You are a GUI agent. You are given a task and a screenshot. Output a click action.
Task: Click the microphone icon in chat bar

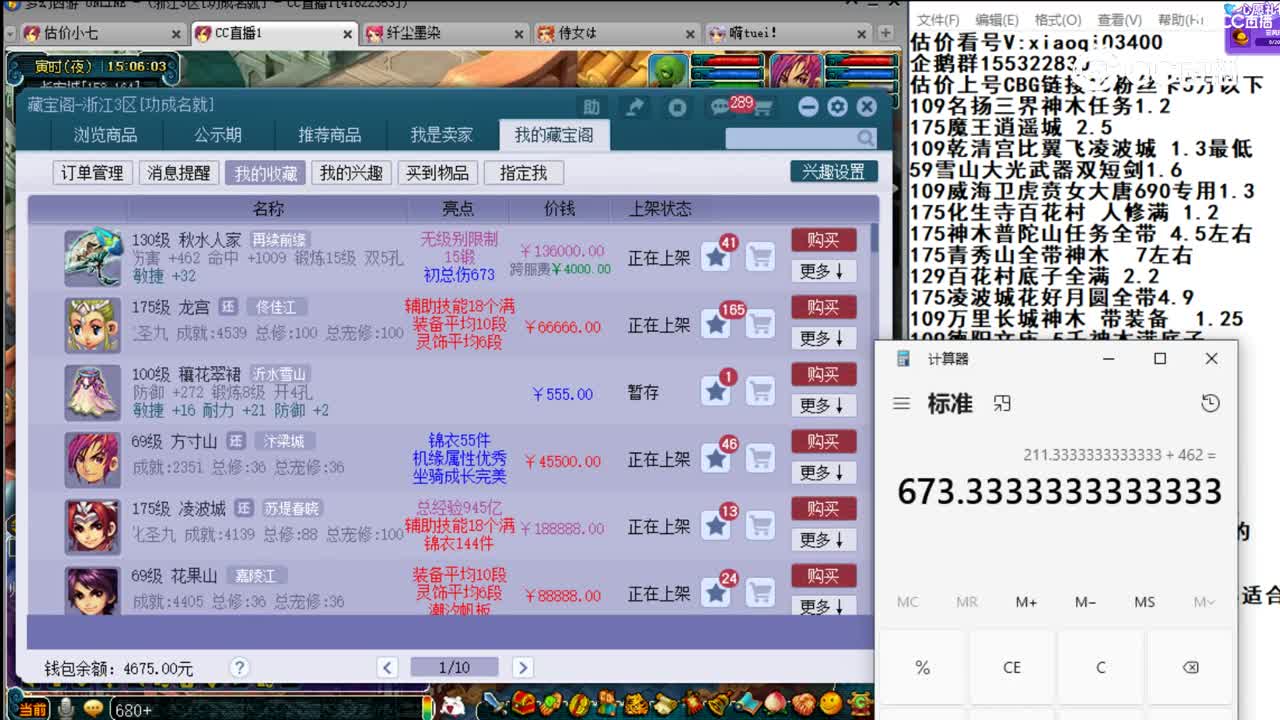(x=66, y=709)
